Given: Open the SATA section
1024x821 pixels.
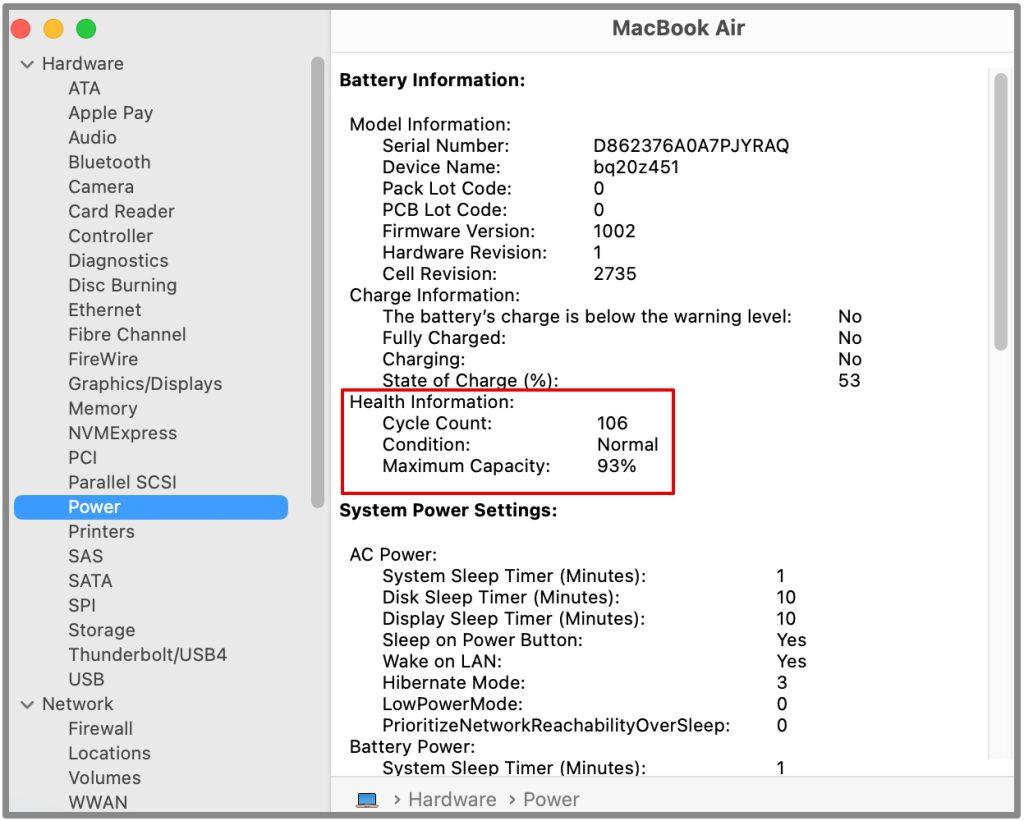Looking at the screenshot, I should [x=90, y=581].
